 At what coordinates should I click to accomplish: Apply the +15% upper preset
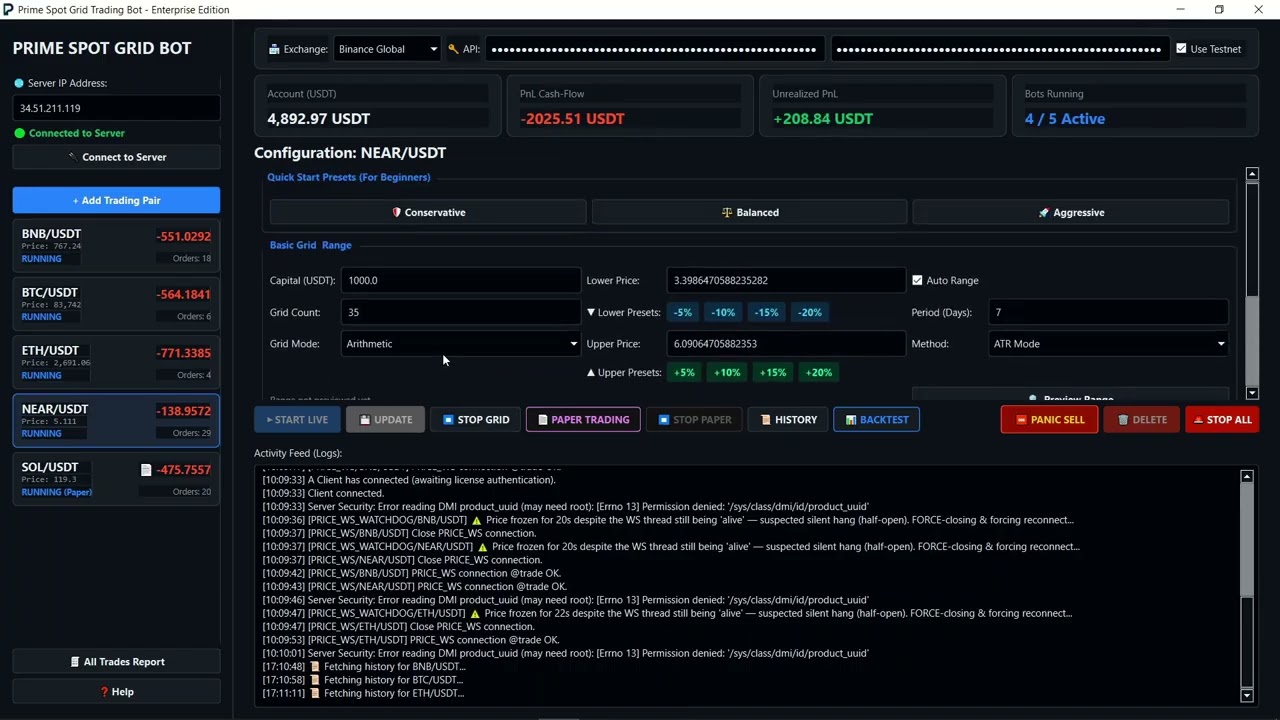(x=773, y=372)
